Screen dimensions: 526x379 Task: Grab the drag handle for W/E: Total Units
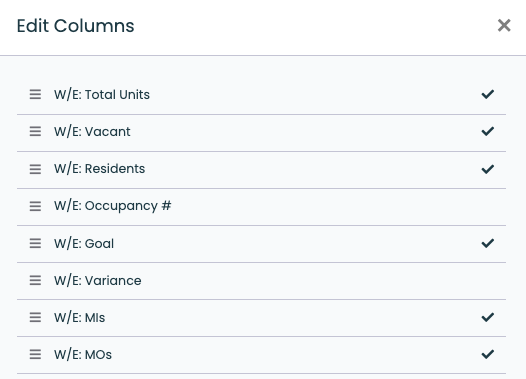point(35,95)
